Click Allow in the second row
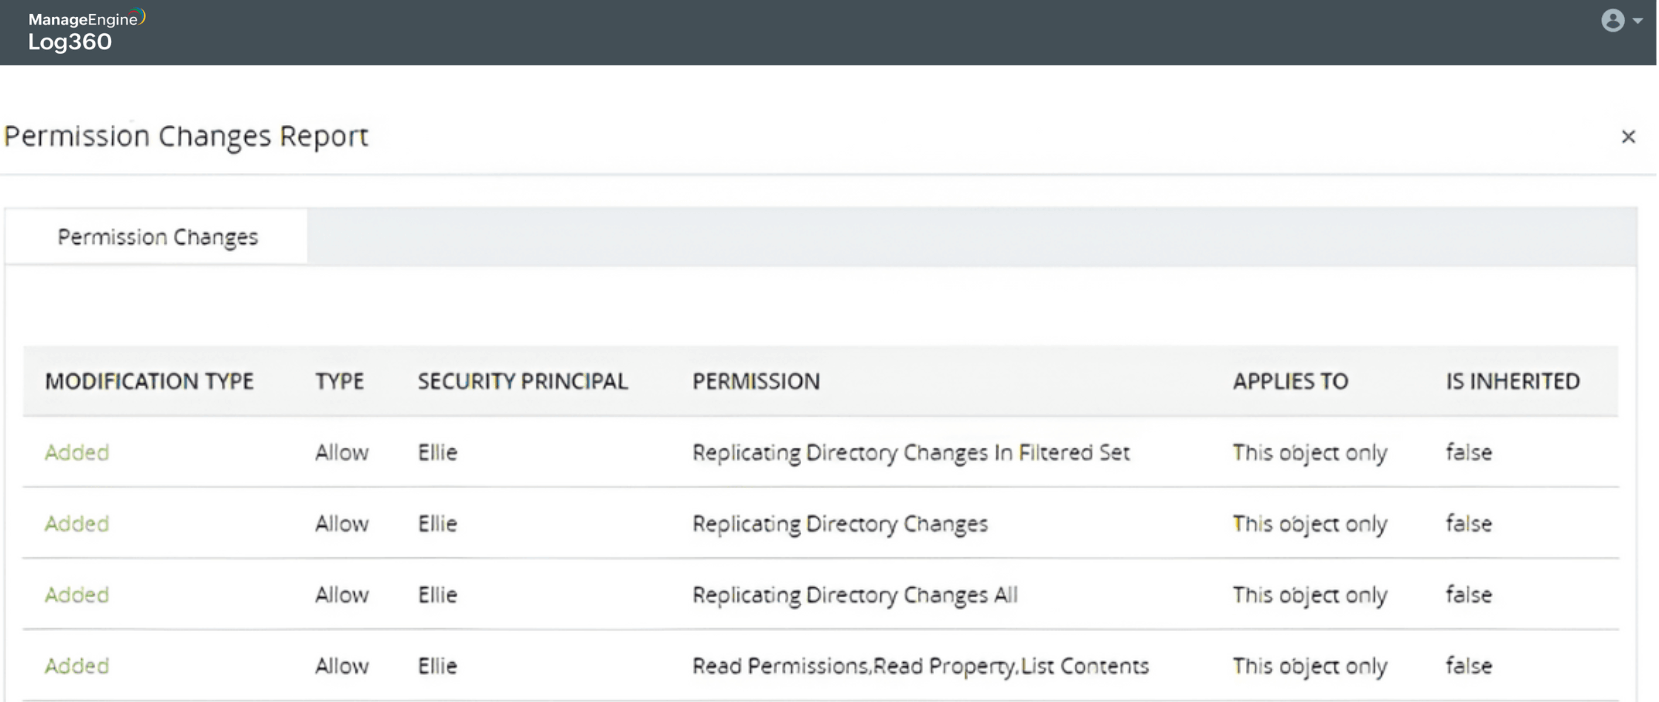Image resolution: width=1659 pixels, height=702 pixels. [341, 524]
